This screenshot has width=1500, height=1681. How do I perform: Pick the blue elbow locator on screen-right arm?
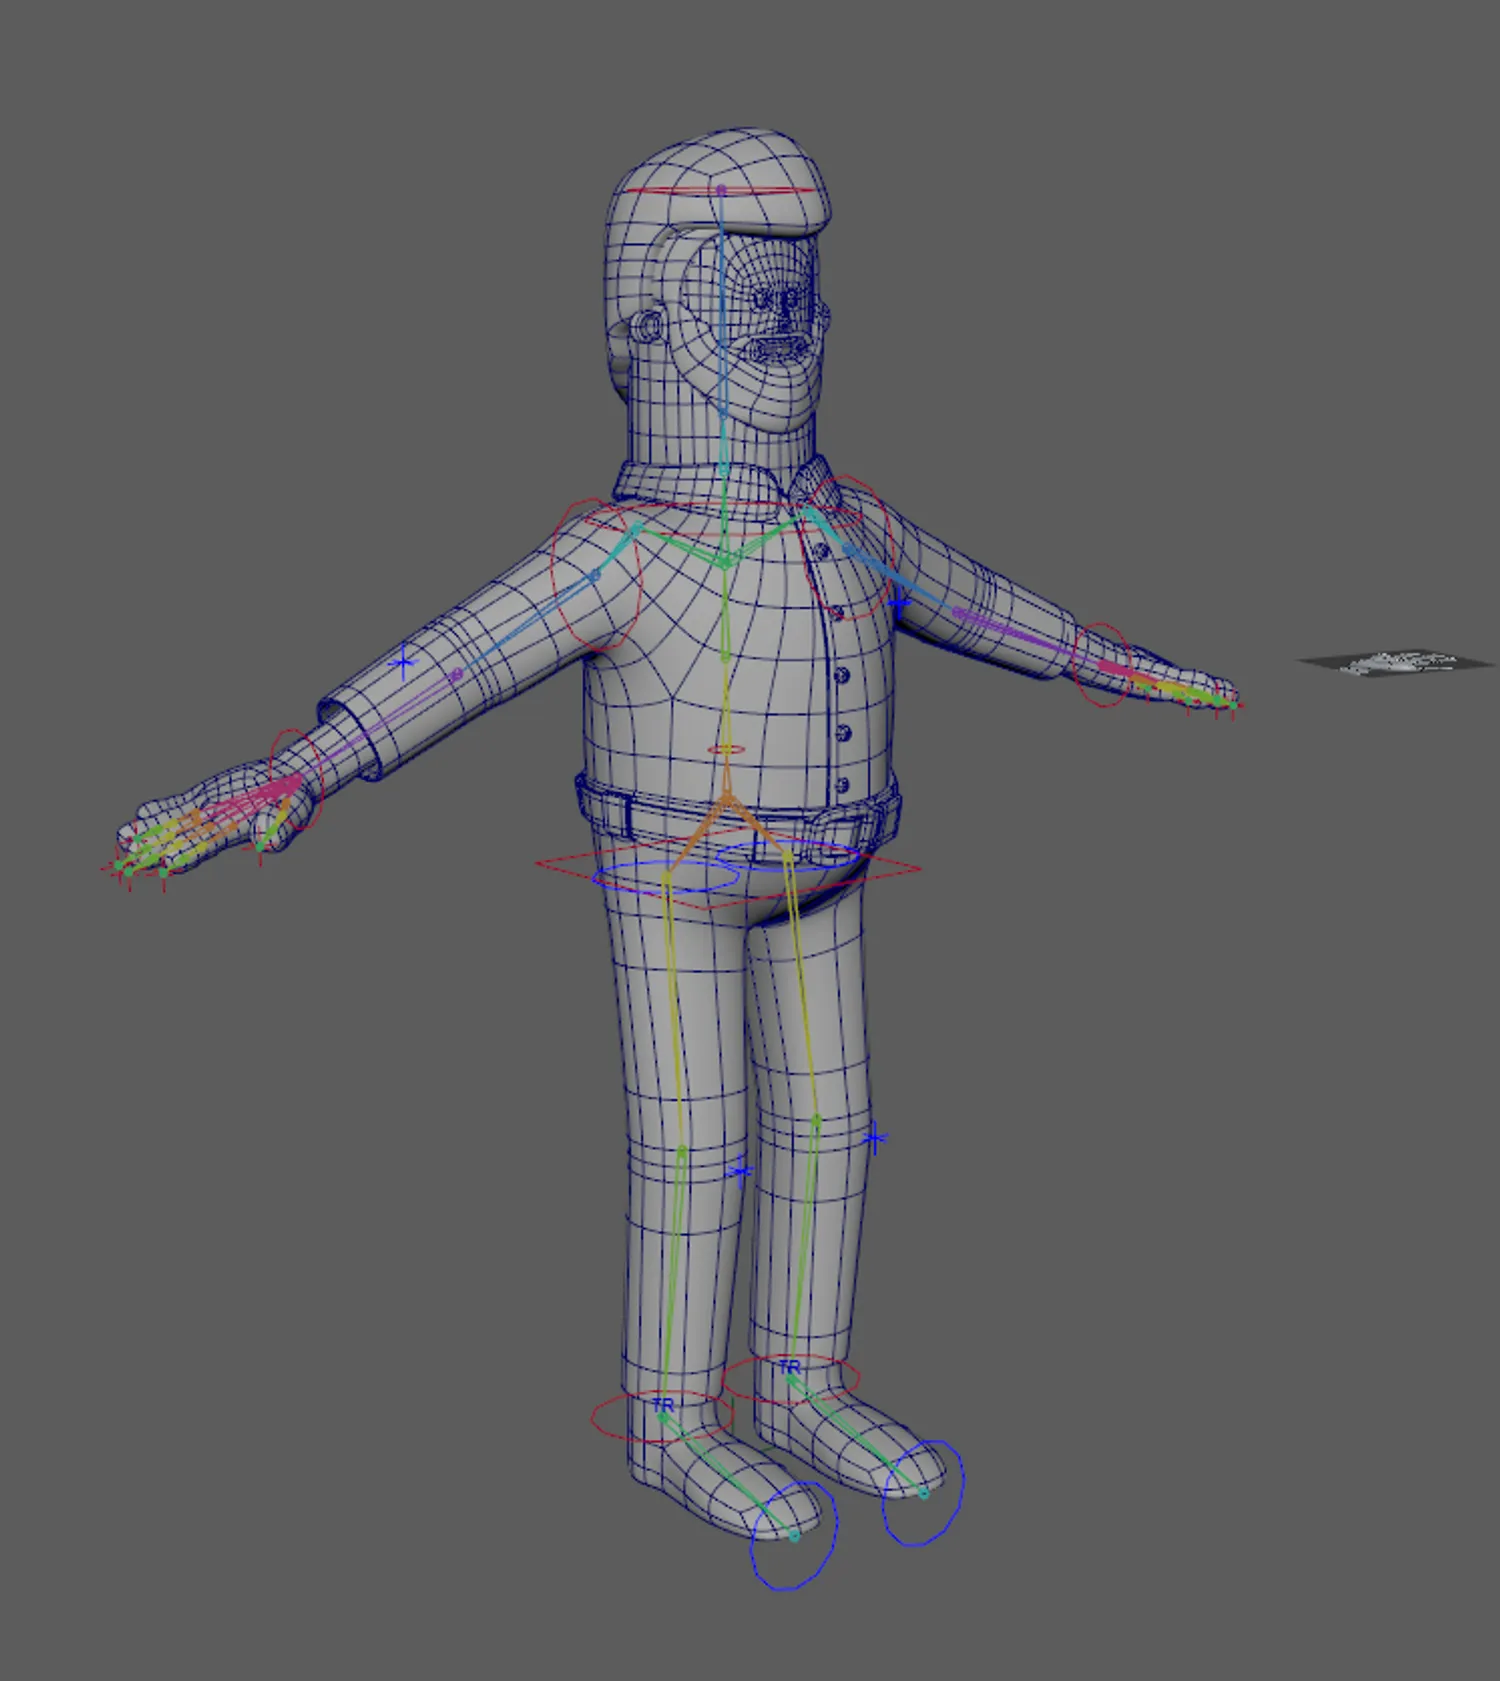(899, 604)
